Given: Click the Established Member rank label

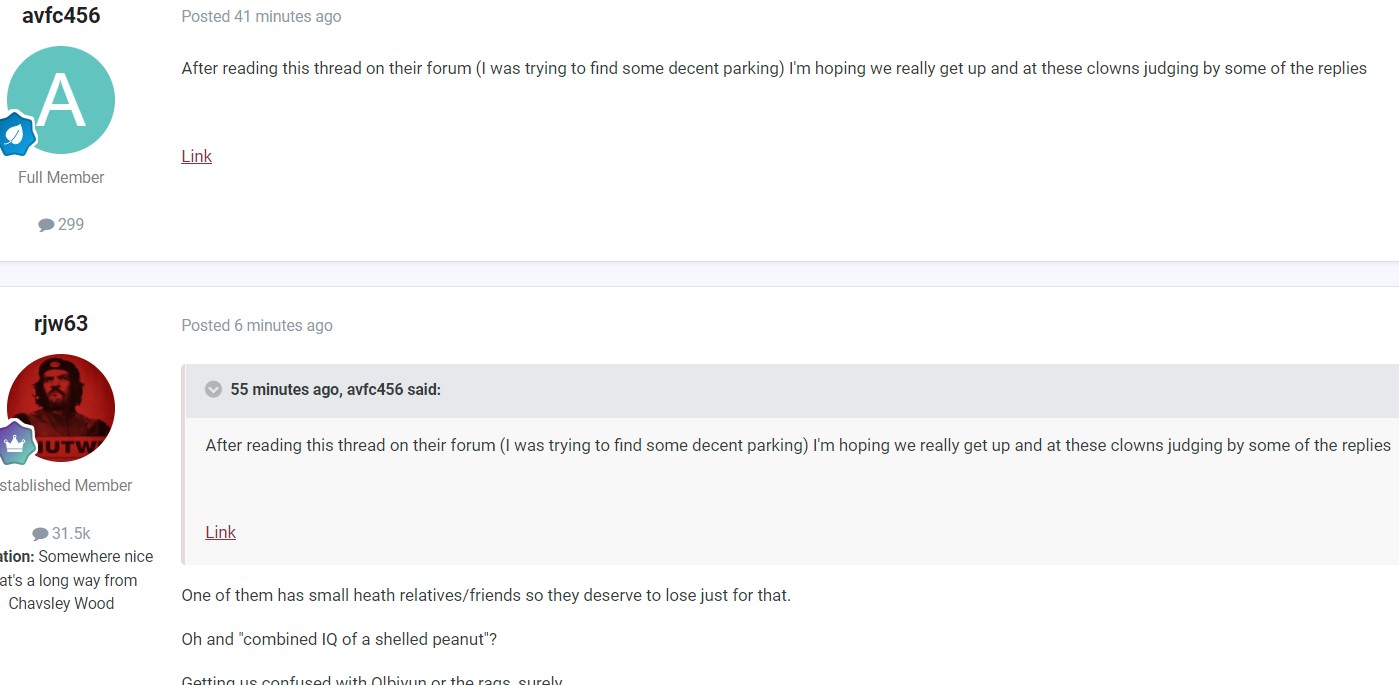Looking at the screenshot, I should click(66, 486).
